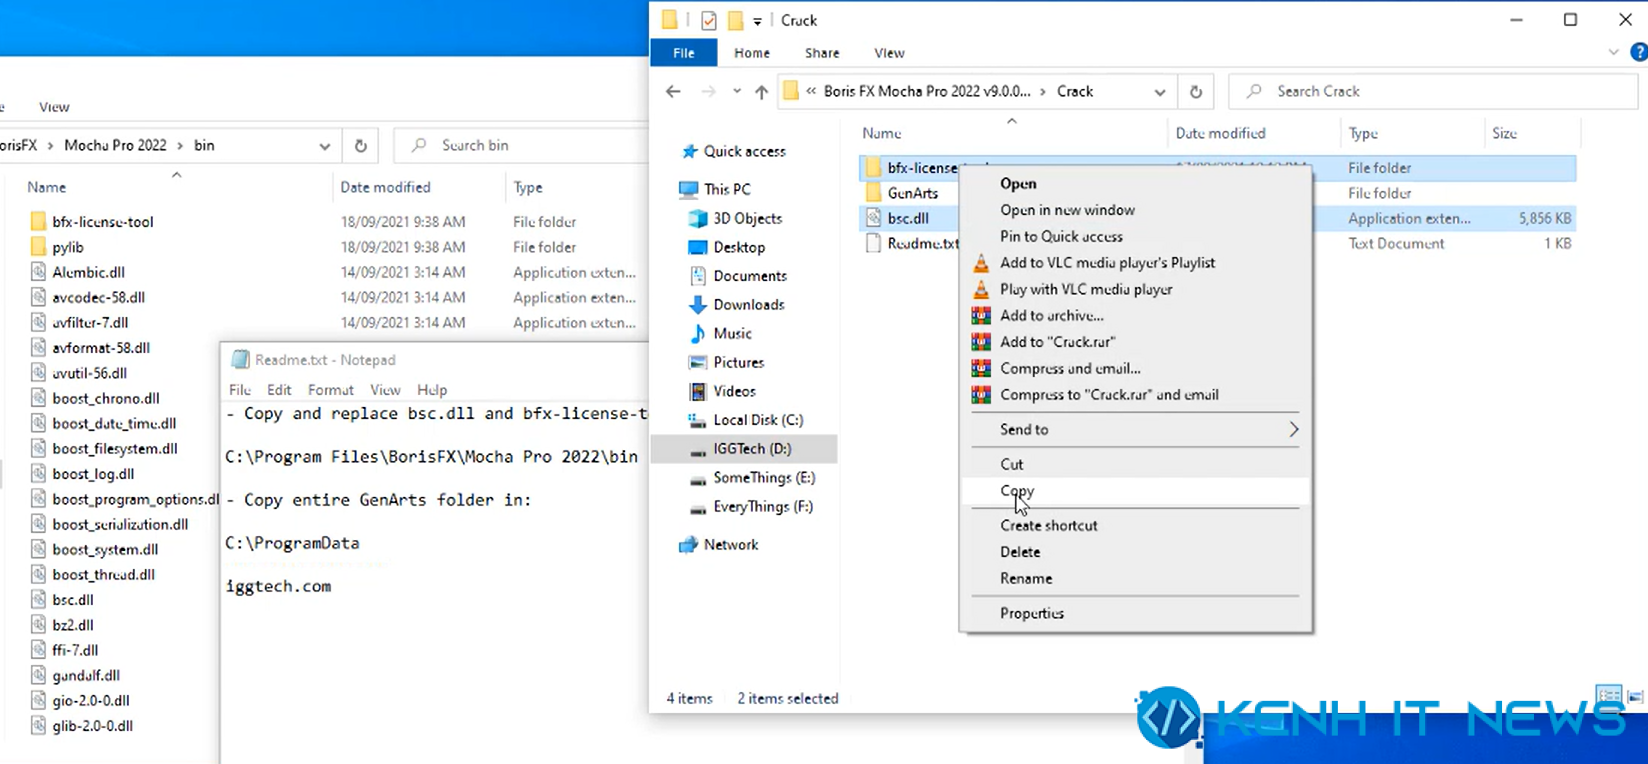Image resolution: width=1648 pixels, height=764 pixels.
Task: Expand the Send to submenu
Action: click(1136, 429)
